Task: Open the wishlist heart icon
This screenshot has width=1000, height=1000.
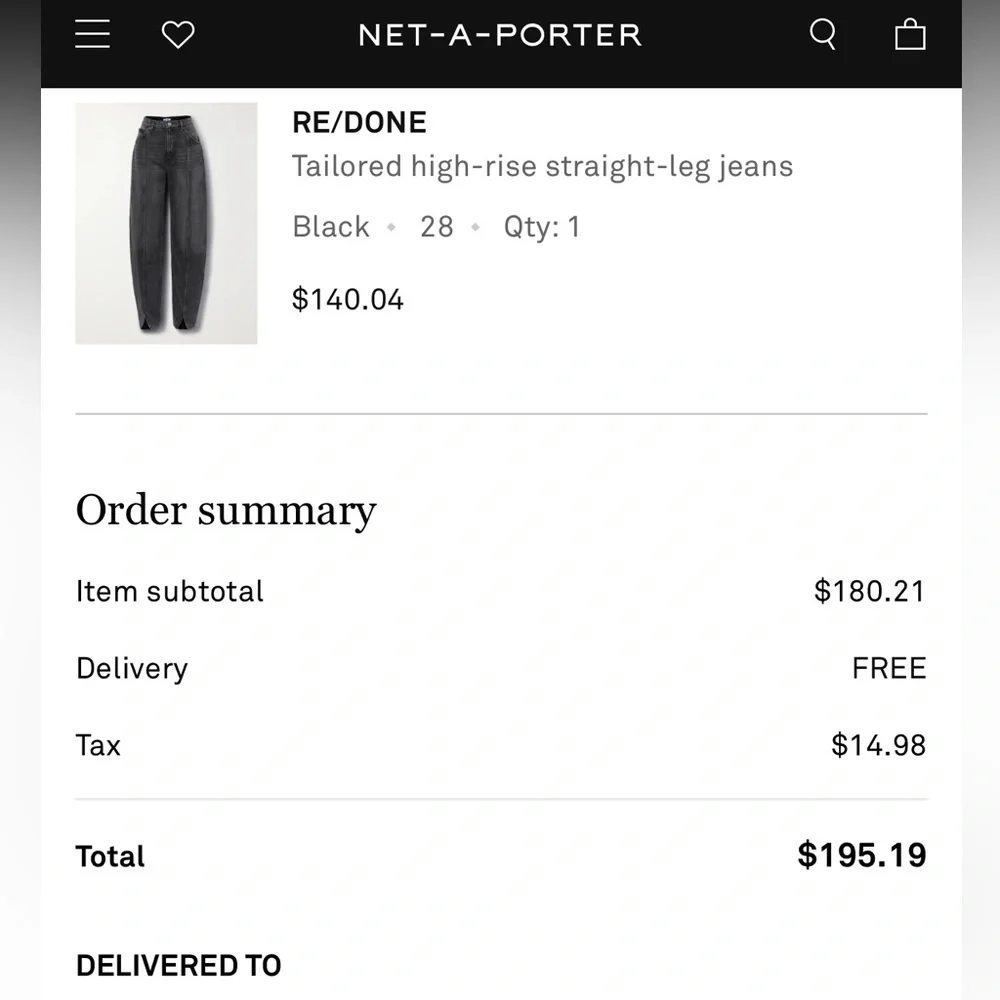Action: (x=178, y=36)
